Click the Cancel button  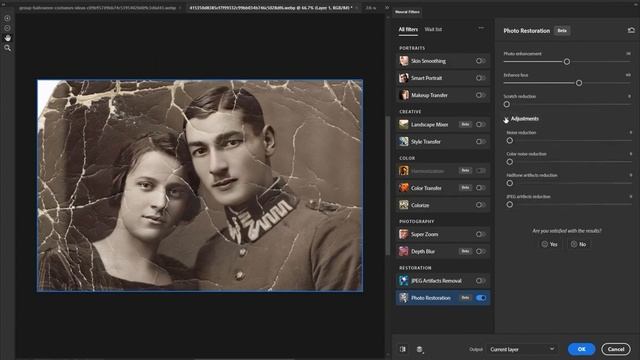coord(616,349)
